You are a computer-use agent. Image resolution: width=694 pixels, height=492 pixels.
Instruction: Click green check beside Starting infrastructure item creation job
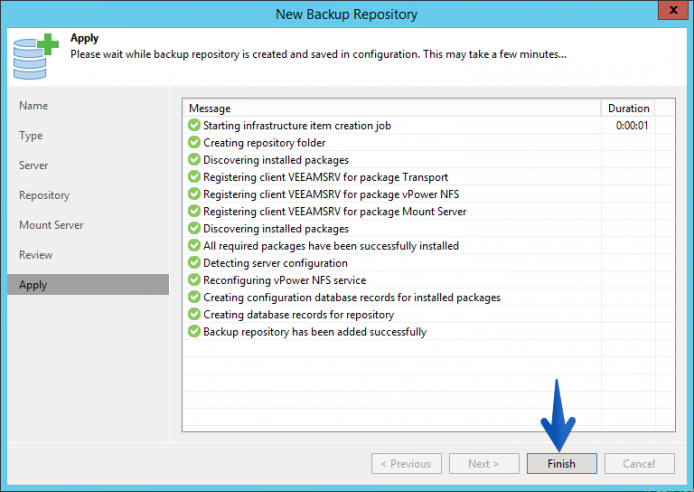[x=194, y=125]
